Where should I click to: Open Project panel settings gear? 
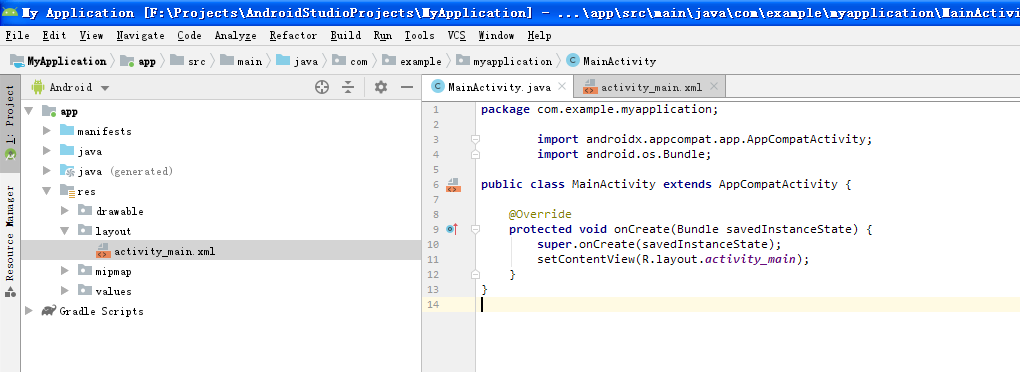381,87
